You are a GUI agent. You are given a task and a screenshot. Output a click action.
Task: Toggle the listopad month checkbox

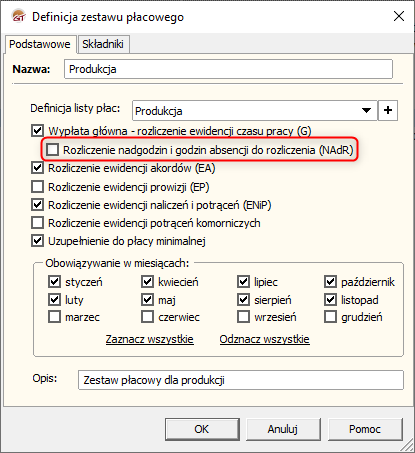[x=330, y=299]
